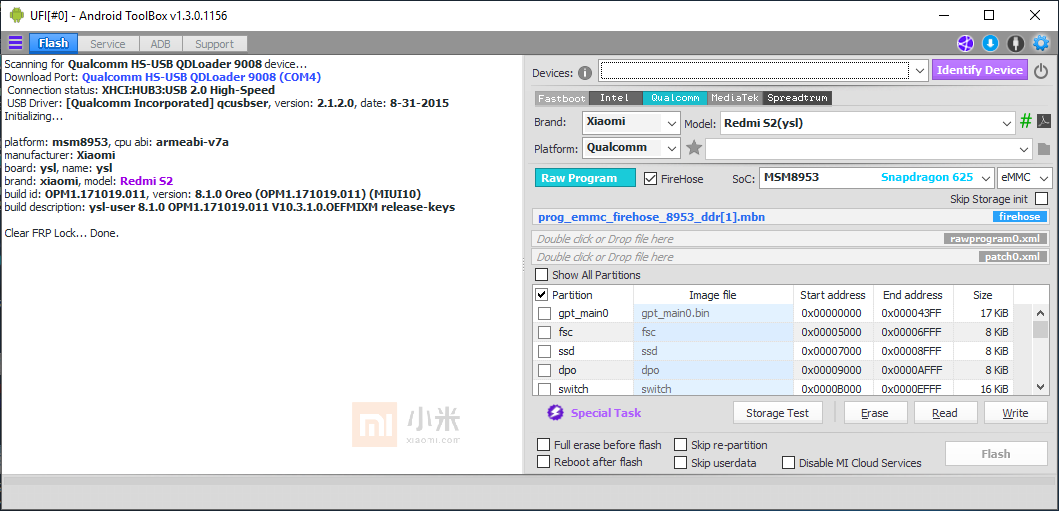Enable Skip re-partition option
Screen dimensions: 1059x511
tap(680, 445)
